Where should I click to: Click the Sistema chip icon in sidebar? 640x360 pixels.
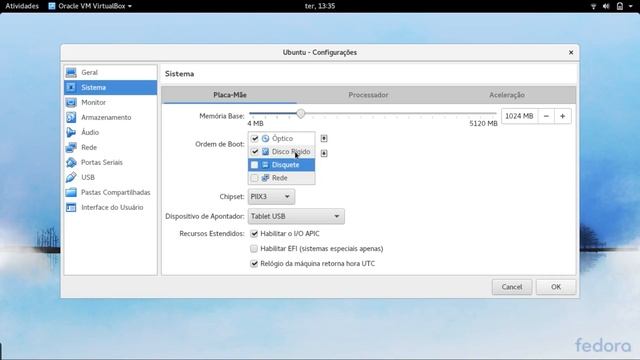[x=71, y=87]
